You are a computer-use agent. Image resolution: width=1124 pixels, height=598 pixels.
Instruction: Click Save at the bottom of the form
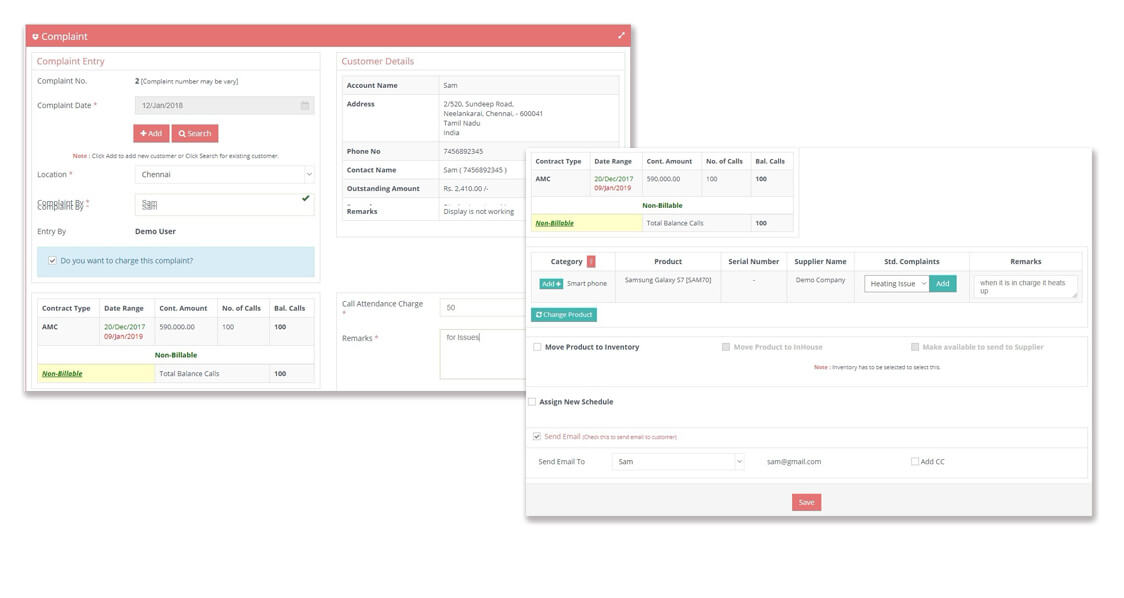[x=807, y=502]
